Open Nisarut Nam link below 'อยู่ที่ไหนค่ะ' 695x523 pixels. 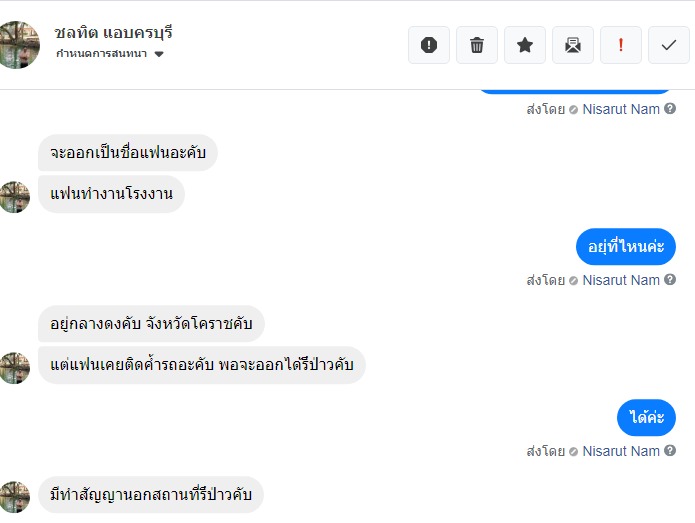(621, 280)
